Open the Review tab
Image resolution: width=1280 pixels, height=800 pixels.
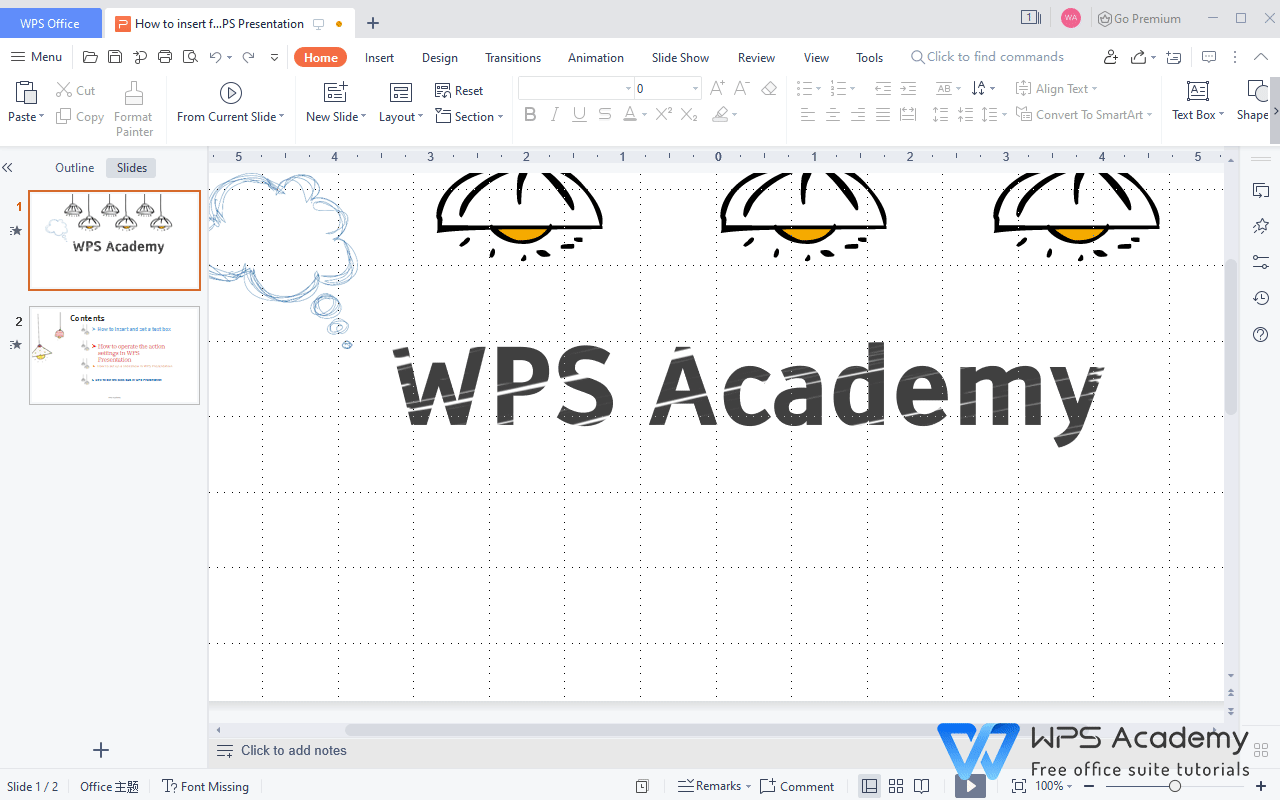coord(756,58)
